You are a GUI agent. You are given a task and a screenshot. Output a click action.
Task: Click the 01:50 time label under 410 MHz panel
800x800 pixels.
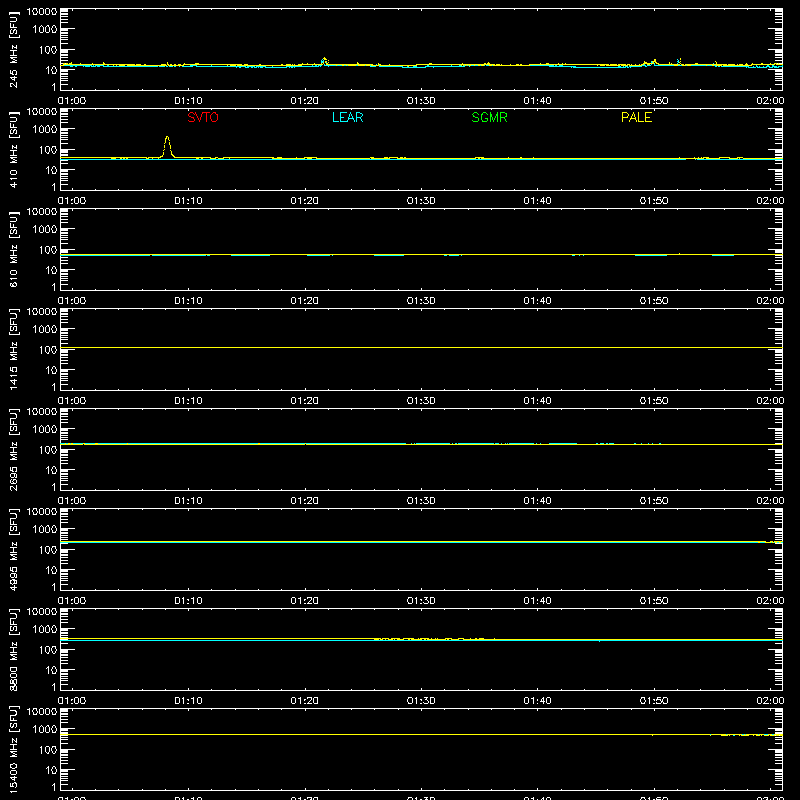click(x=654, y=201)
